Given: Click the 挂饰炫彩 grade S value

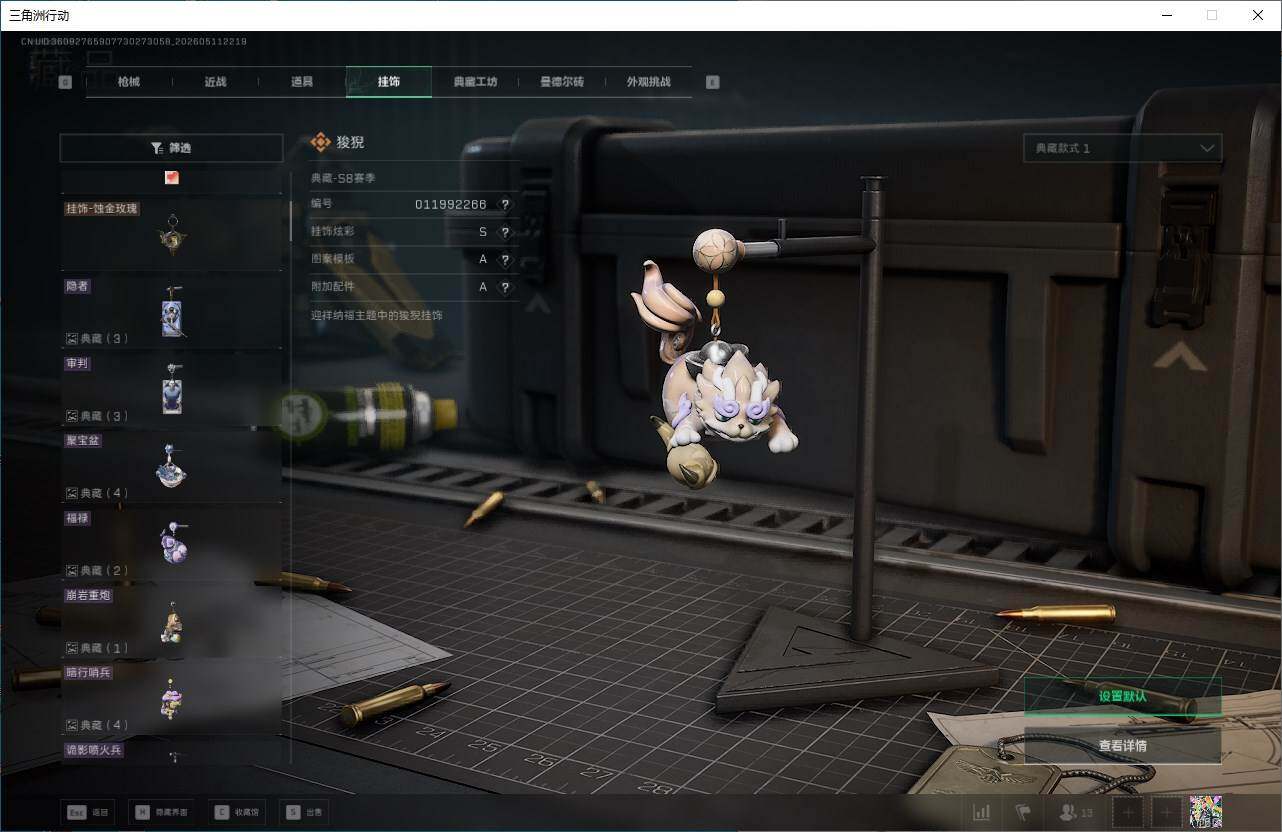Looking at the screenshot, I should click(x=483, y=232).
